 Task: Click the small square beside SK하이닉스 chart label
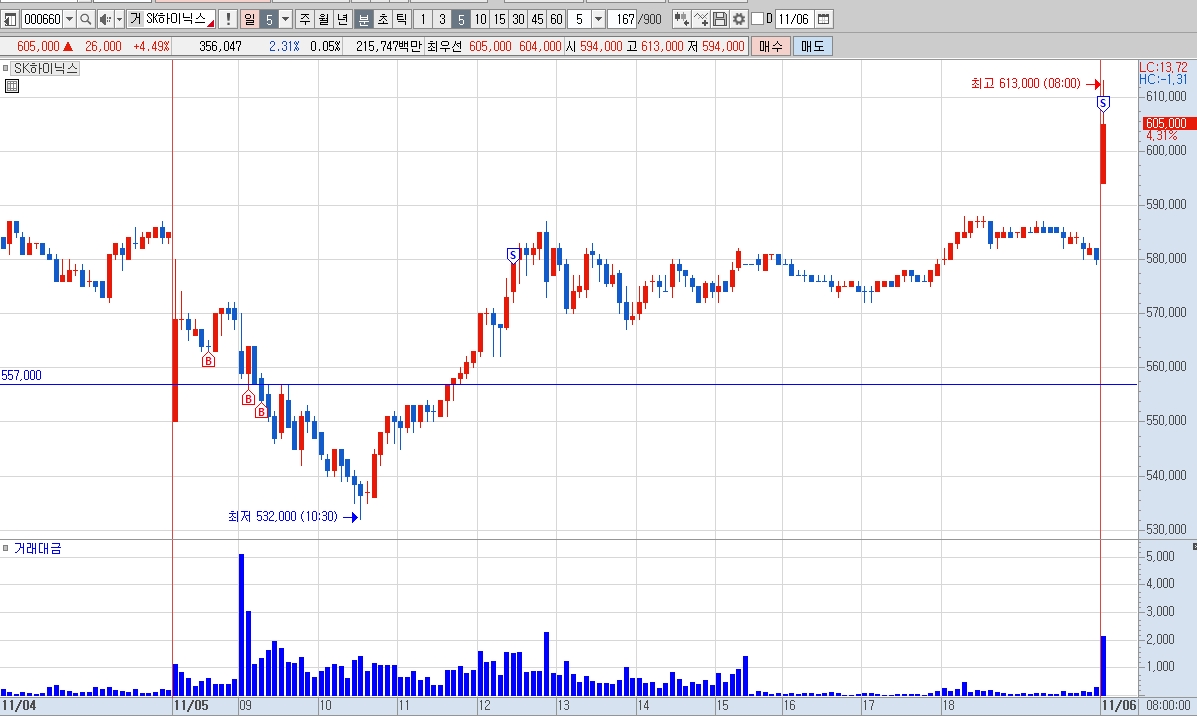[x=5, y=68]
